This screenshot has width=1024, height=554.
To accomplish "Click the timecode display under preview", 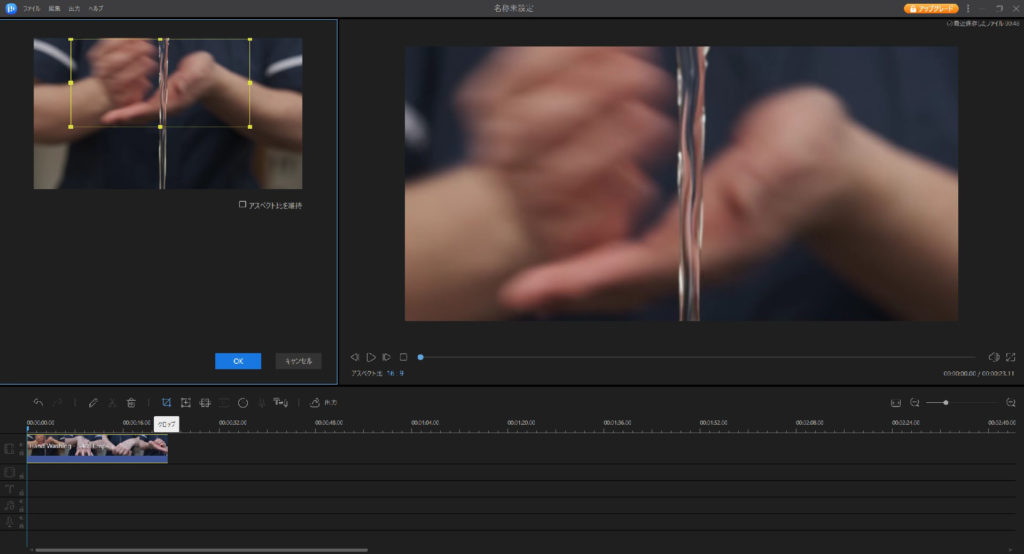I will point(978,374).
